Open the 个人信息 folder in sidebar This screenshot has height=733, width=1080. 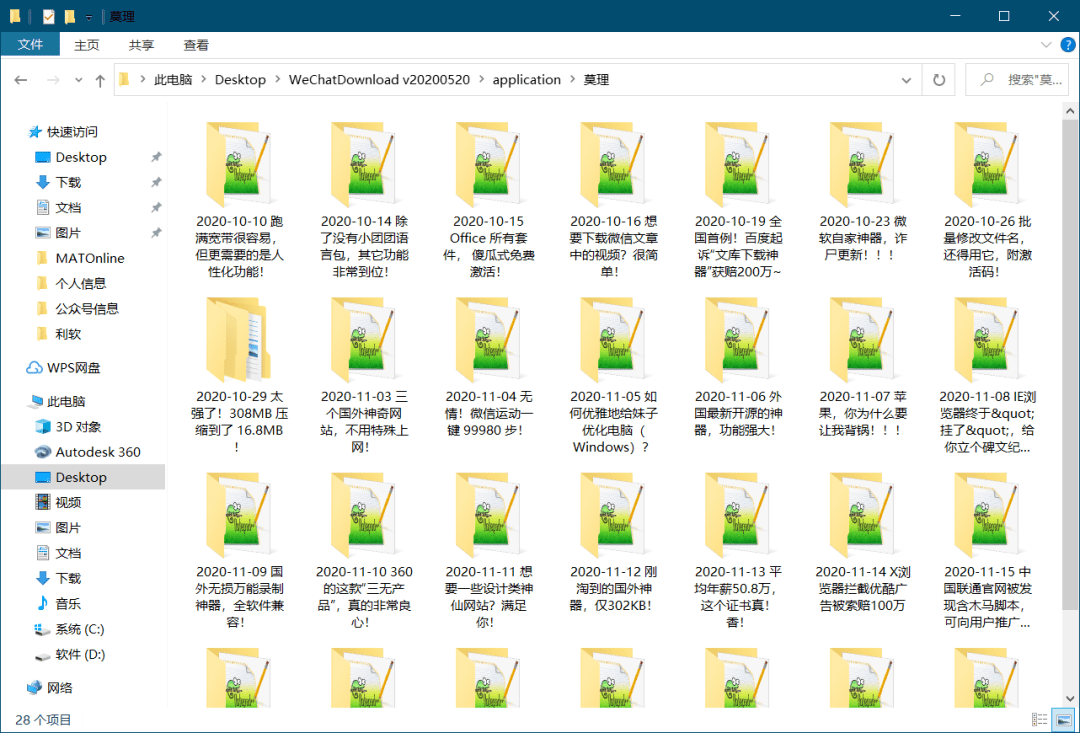(x=81, y=283)
